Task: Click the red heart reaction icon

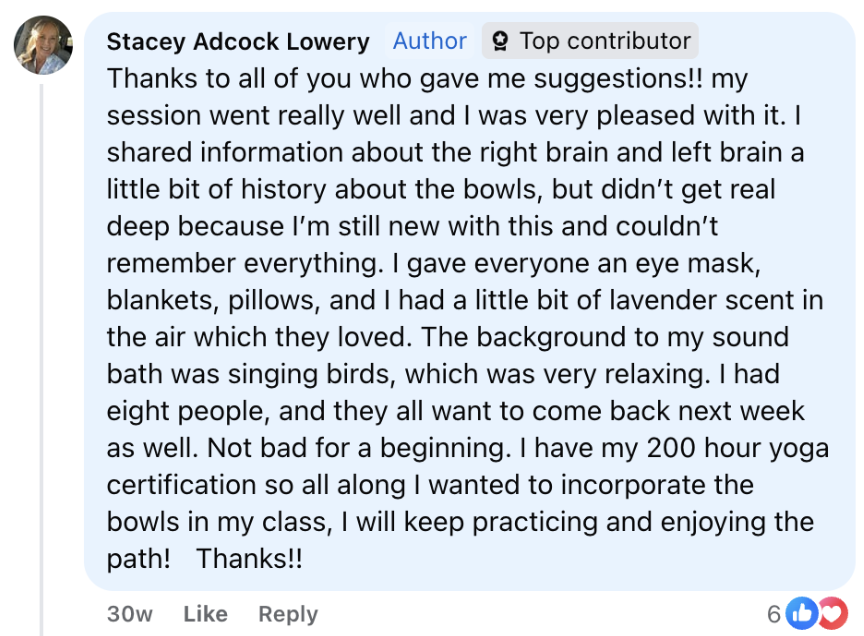Action: tap(829, 613)
